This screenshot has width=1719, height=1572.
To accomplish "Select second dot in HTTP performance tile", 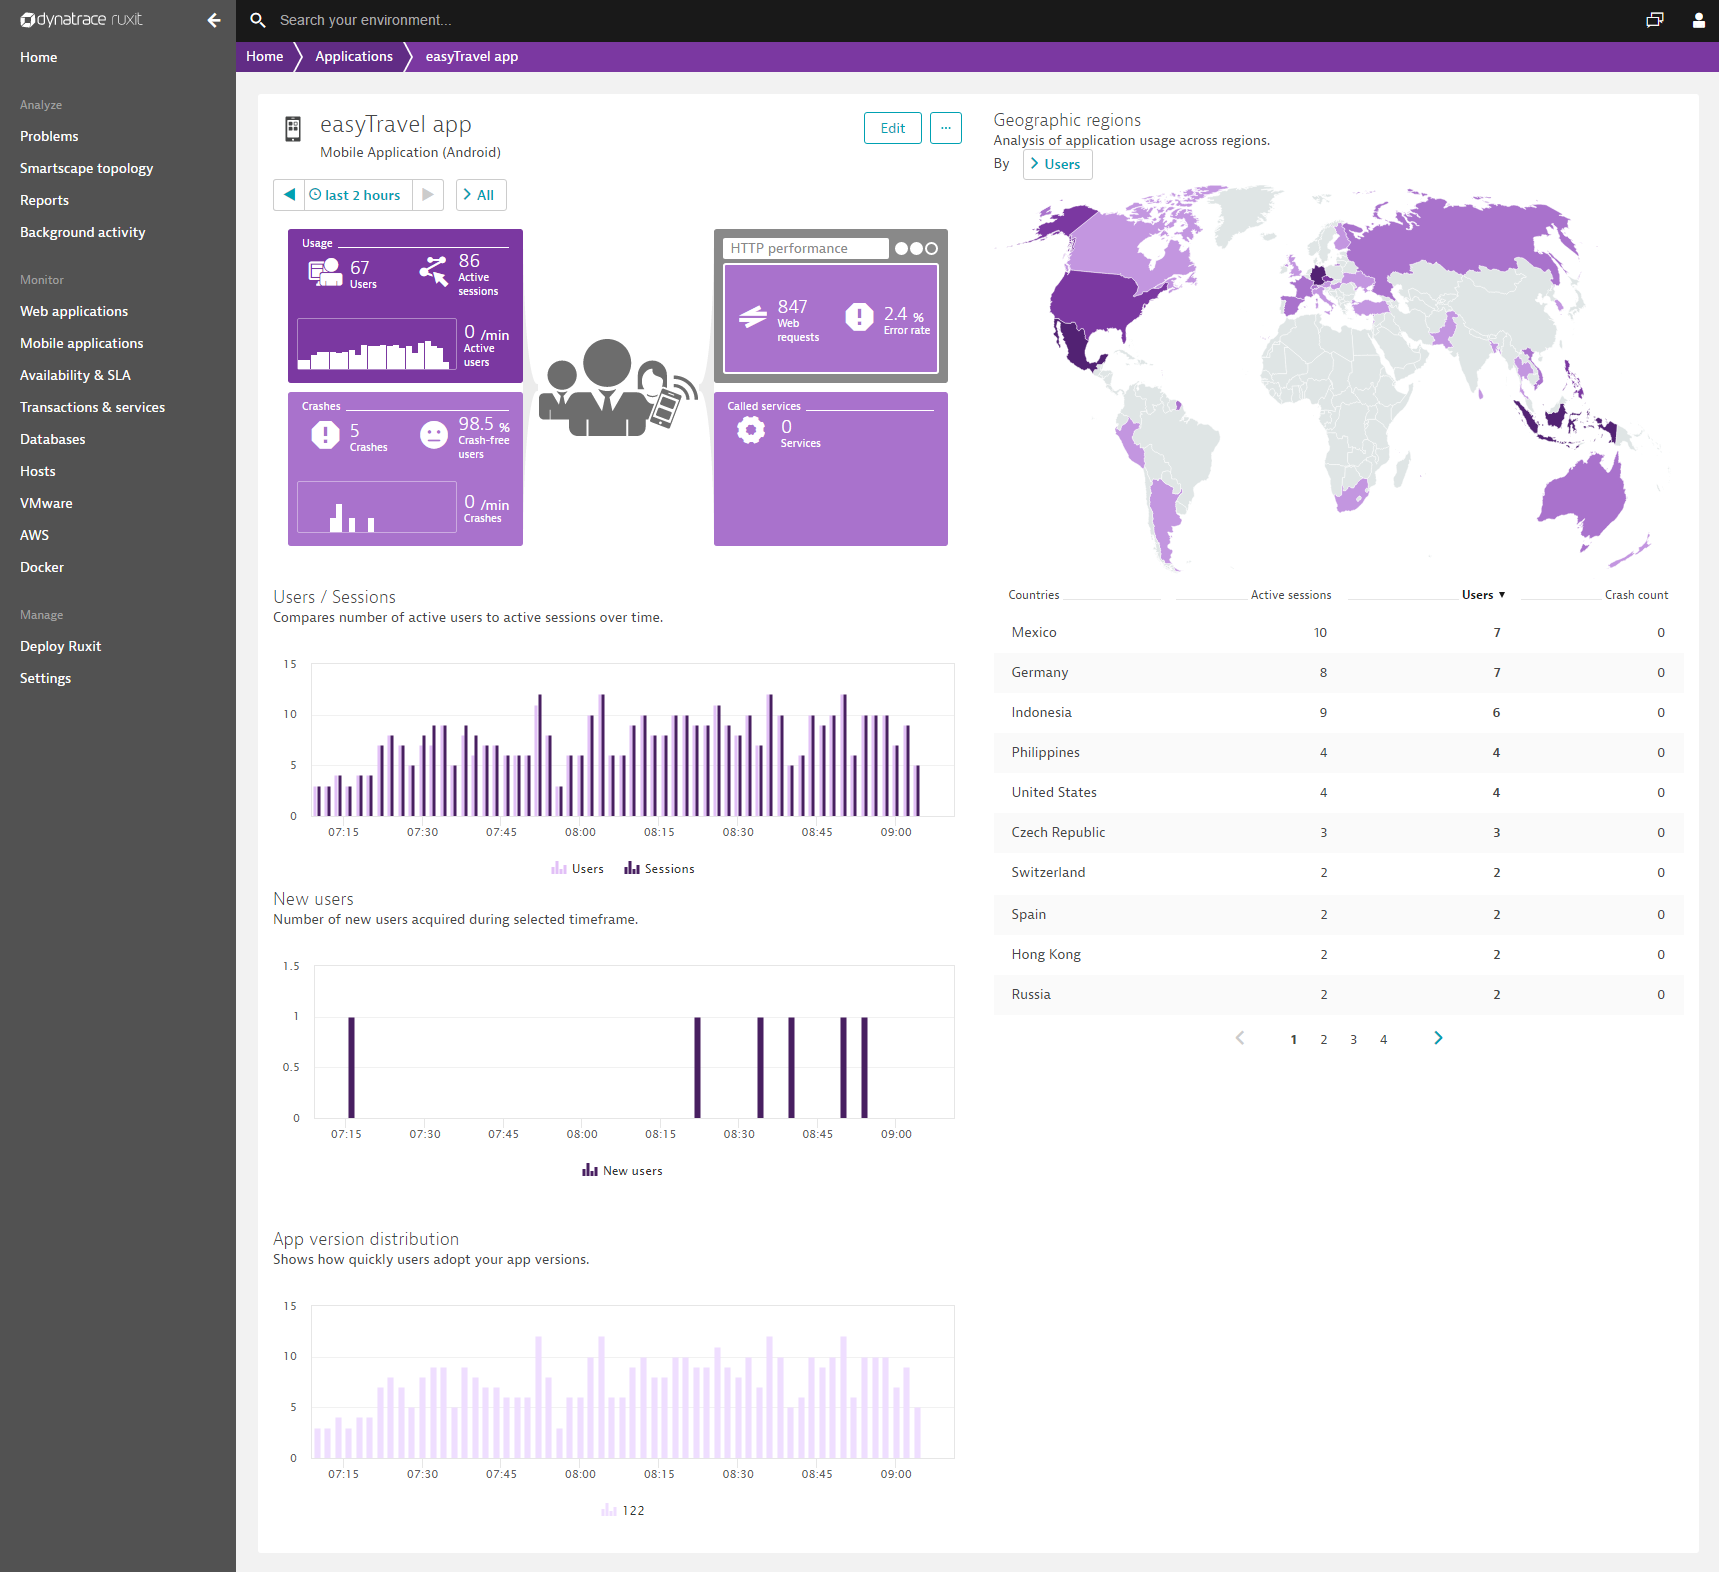I will click(916, 249).
